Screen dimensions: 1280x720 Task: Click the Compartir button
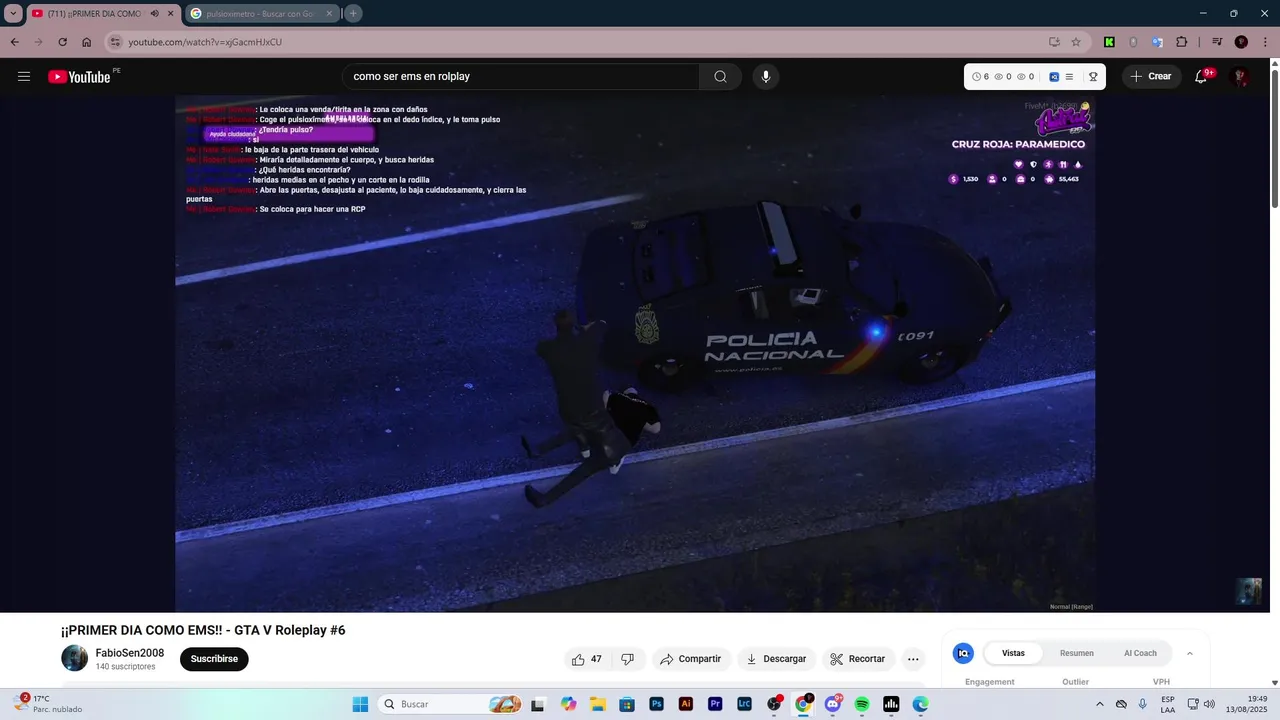[690, 659]
